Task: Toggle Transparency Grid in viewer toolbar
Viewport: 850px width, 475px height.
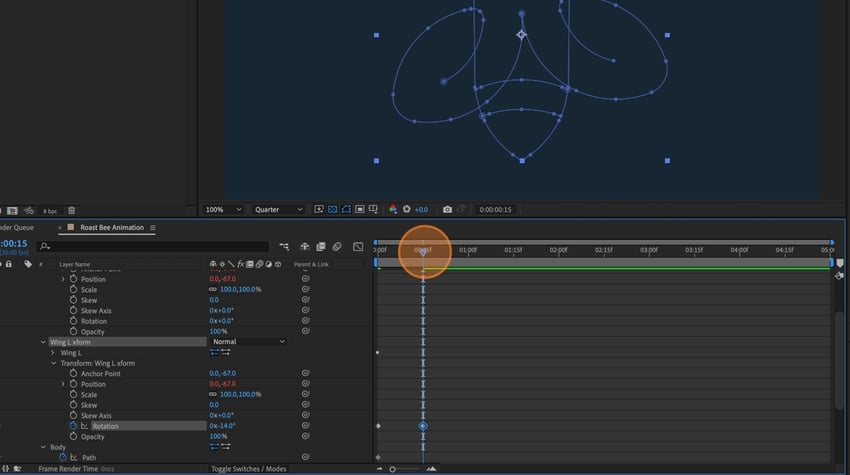Action: click(332, 209)
